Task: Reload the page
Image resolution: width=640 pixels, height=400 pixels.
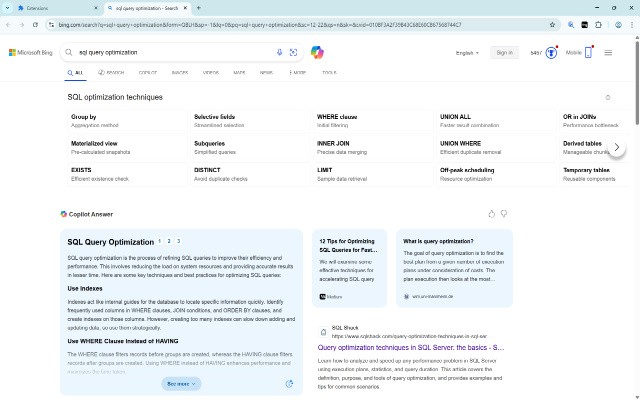Action: 36,25
